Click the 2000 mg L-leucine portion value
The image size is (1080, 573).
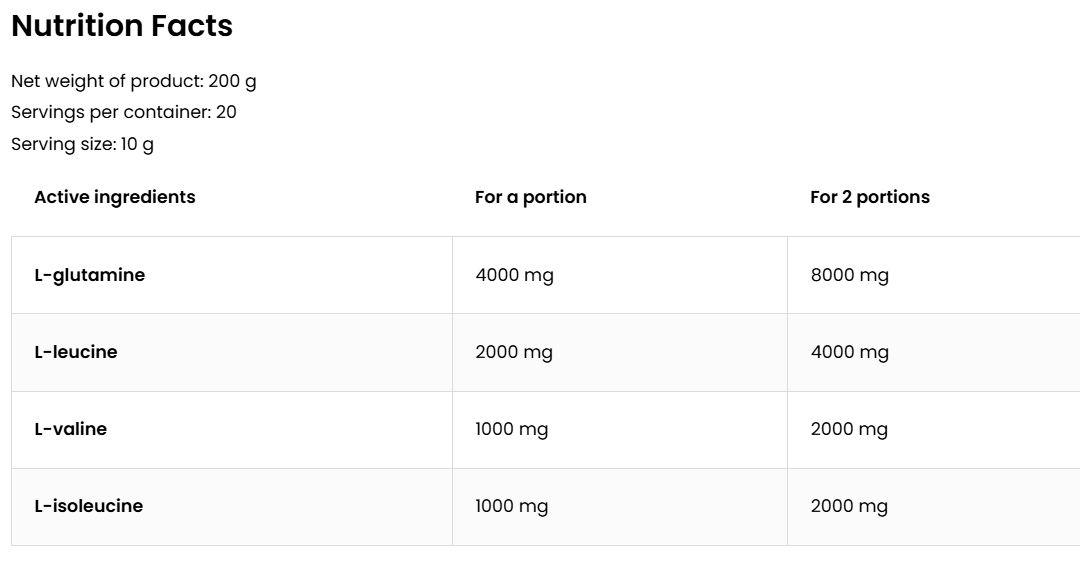point(514,352)
